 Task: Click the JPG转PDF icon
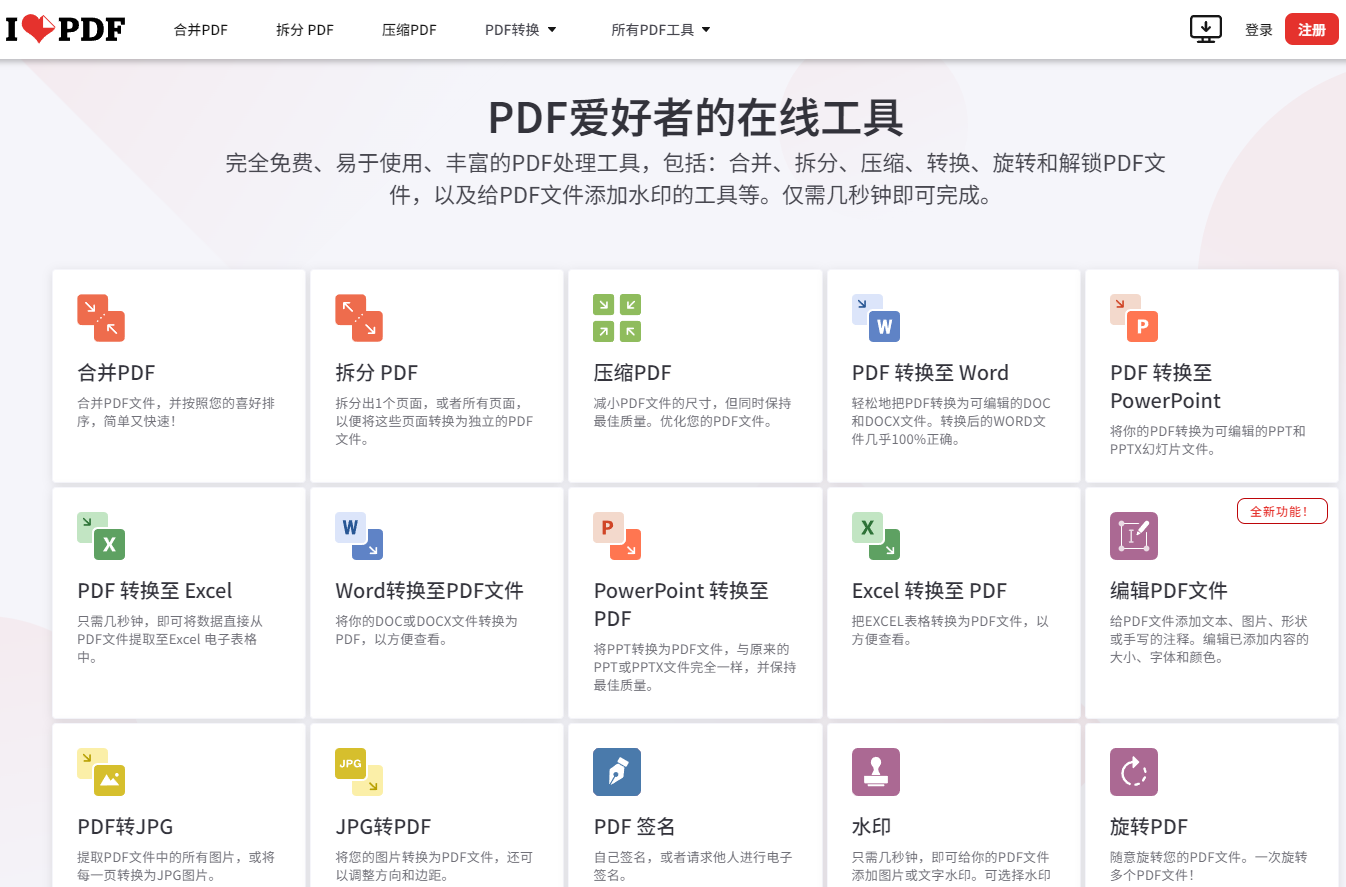pyautogui.click(x=359, y=772)
